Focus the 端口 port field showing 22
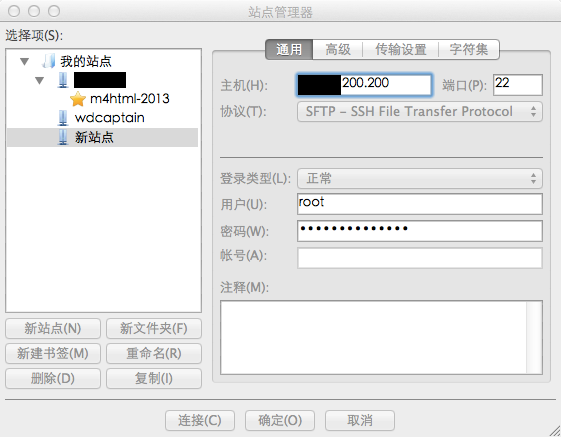This screenshot has width=561, height=437. pyautogui.click(x=518, y=85)
